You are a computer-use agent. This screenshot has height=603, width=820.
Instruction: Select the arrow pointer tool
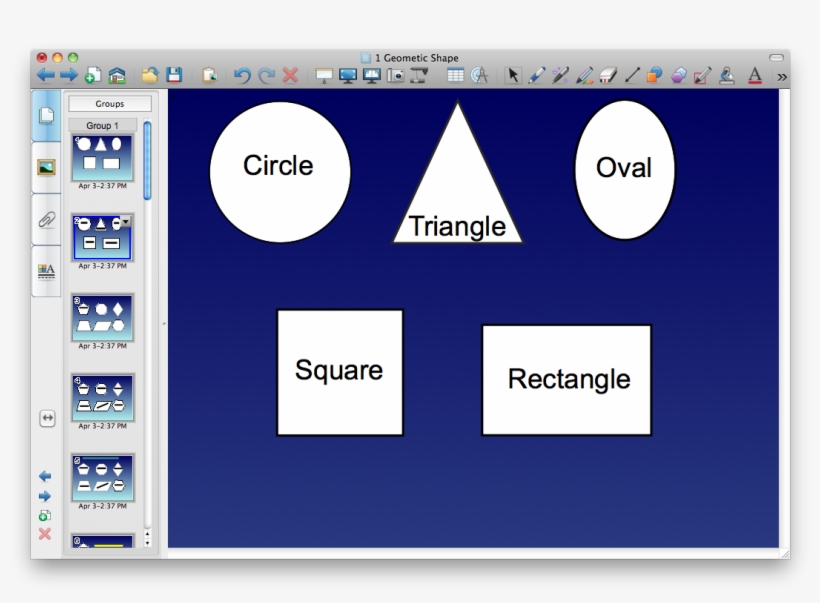[x=513, y=75]
